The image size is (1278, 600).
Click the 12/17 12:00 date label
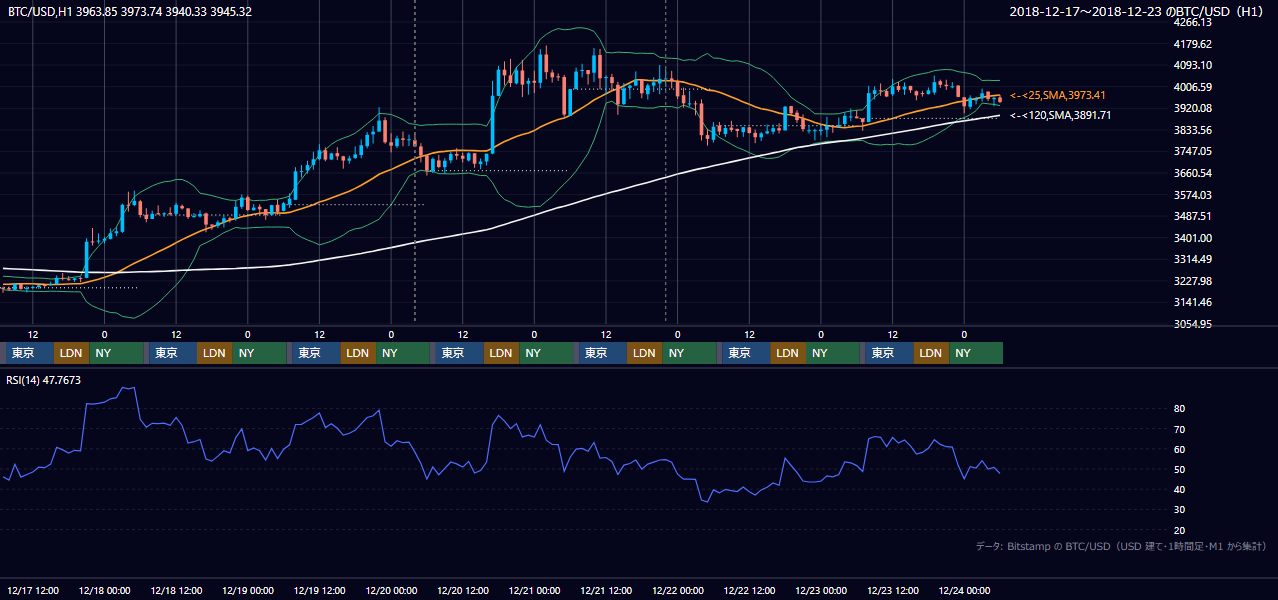tap(33, 591)
